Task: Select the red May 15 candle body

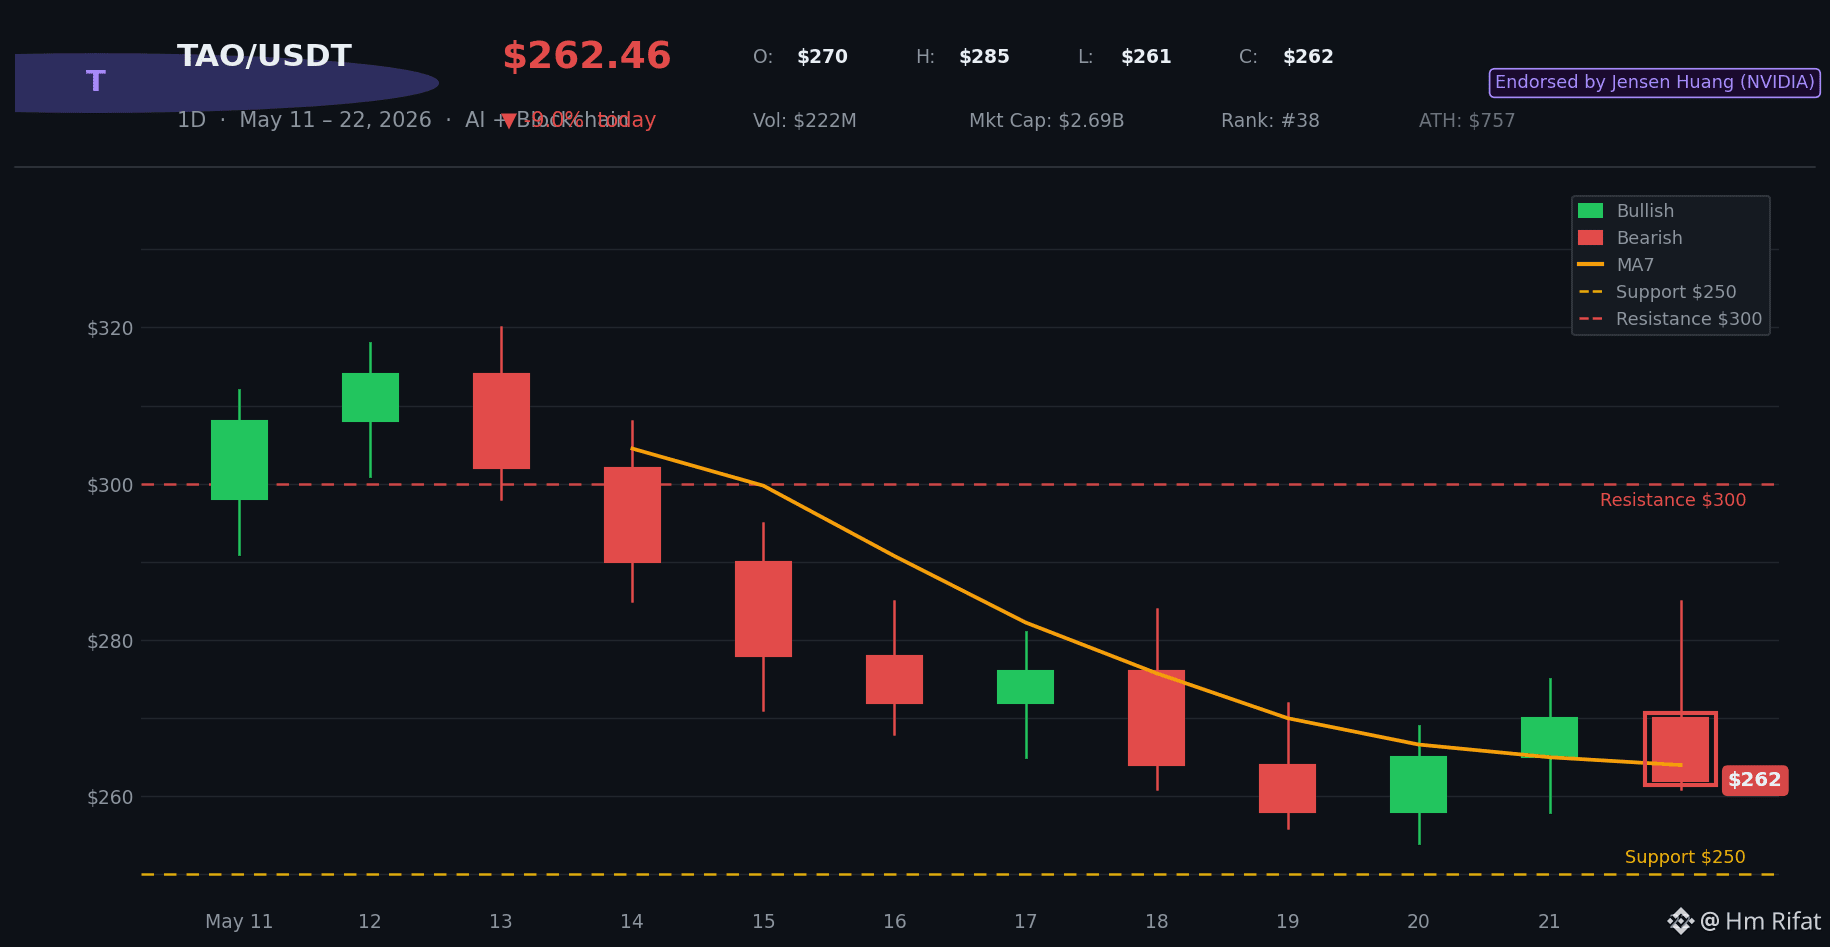Action: coord(763,609)
